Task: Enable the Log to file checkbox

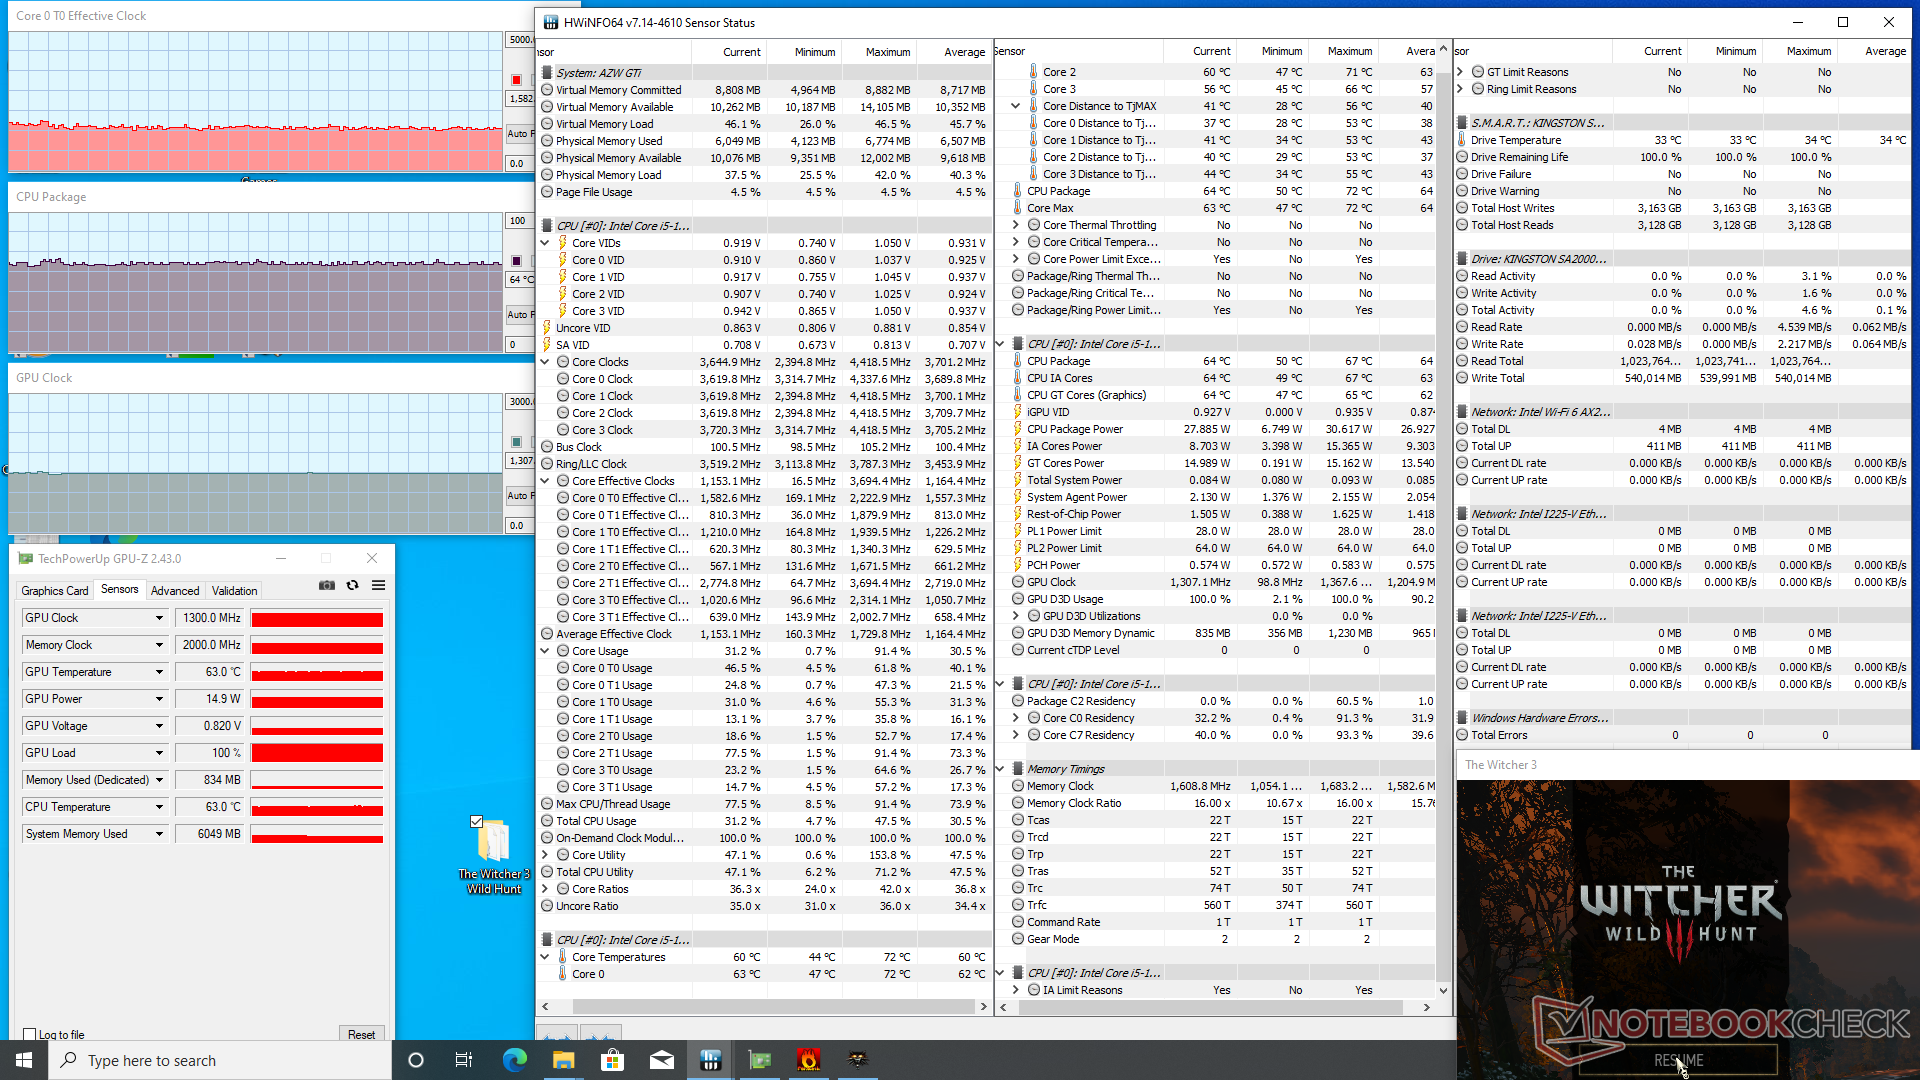Action: pos(30,1035)
